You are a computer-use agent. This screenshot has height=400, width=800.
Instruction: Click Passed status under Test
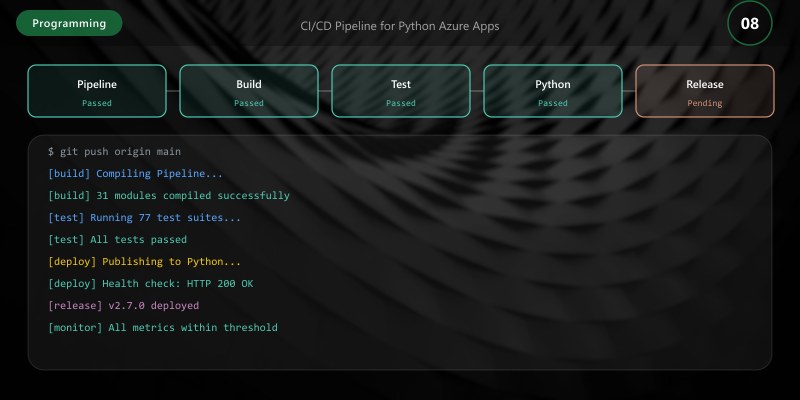pos(401,103)
